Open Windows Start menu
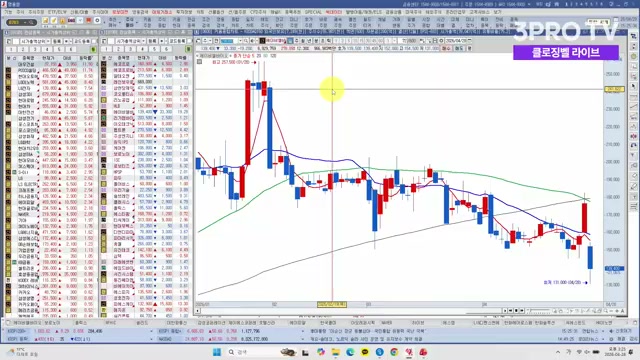This screenshot has width=640, height=360. (217, 352)
